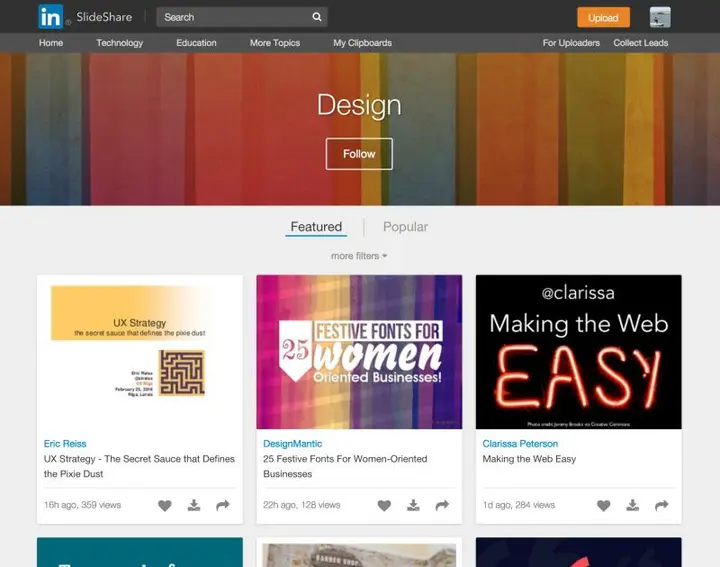Open the Making the Web EASY thumbnail

(579, 352)
